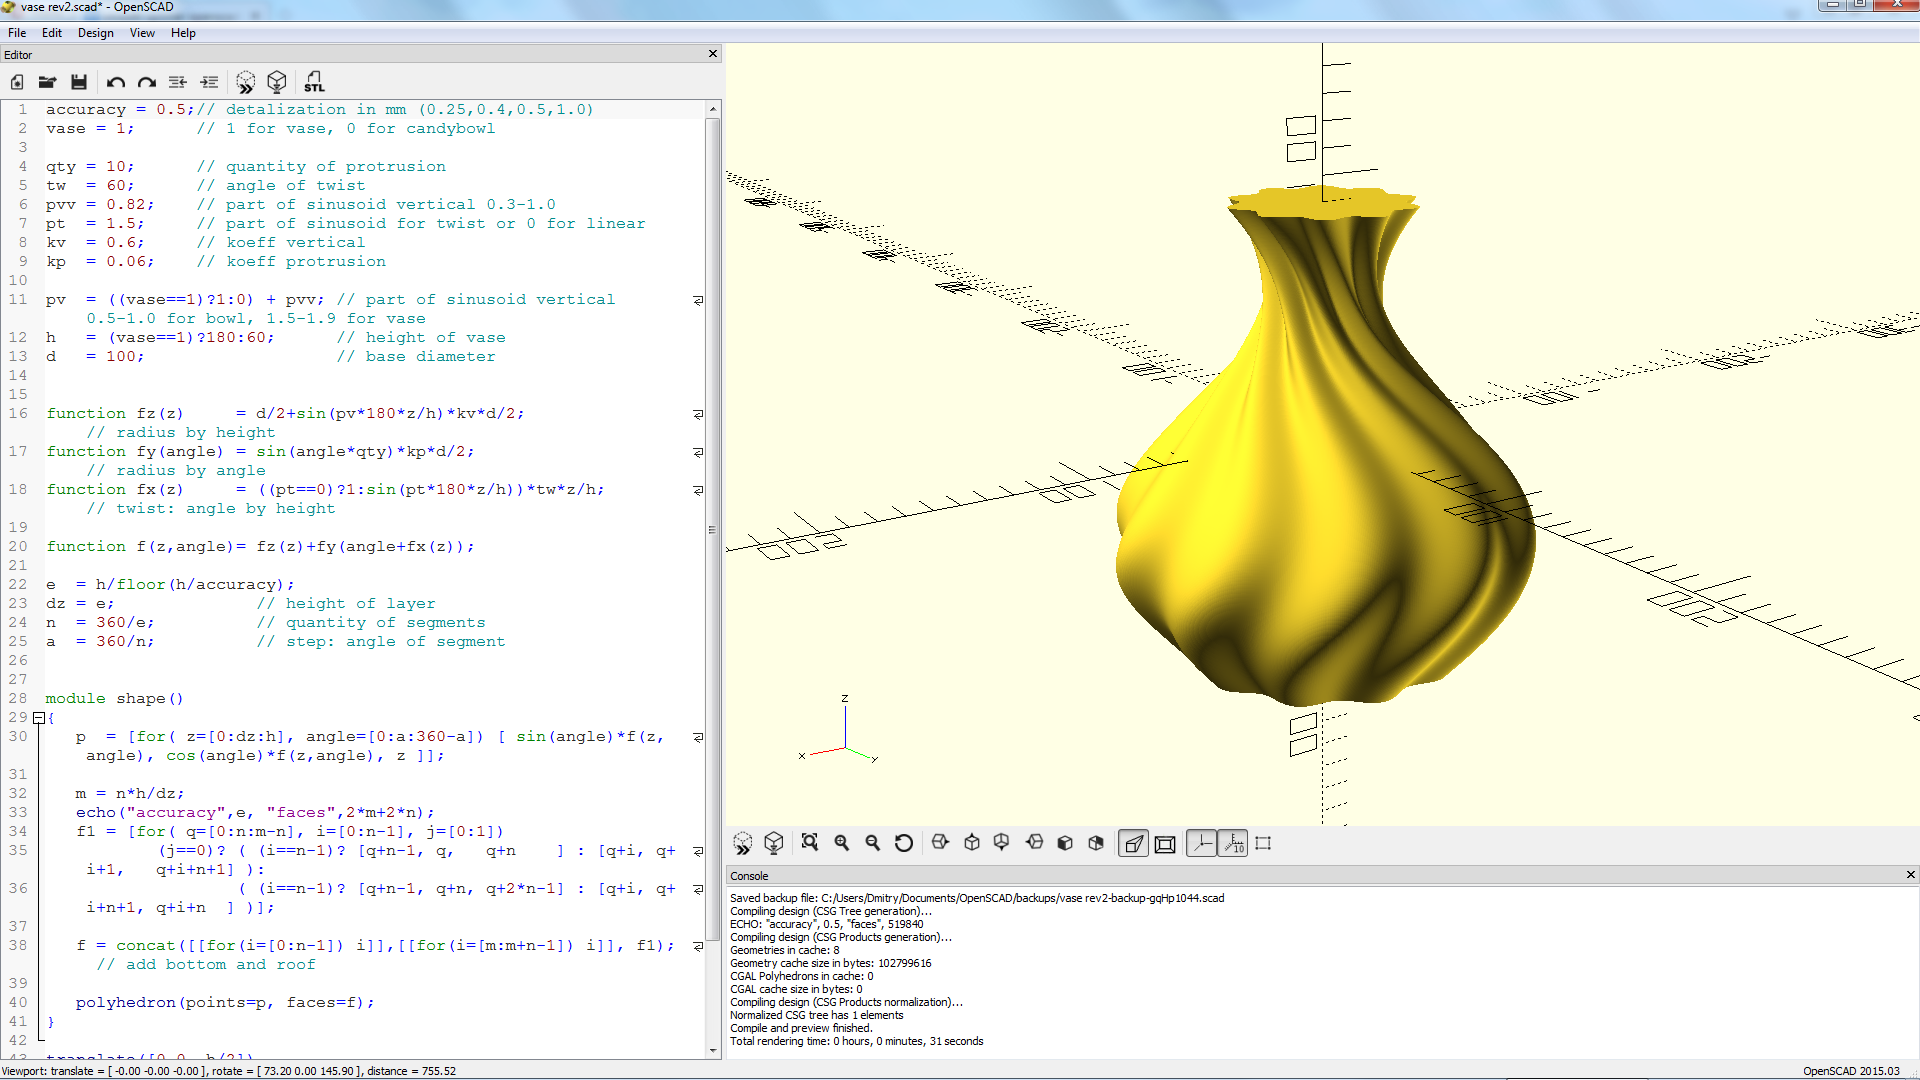The width and height of the screenshot is (1920, 1080).
Task: Collapse the code fold at line 29
Action: [38, 718]
